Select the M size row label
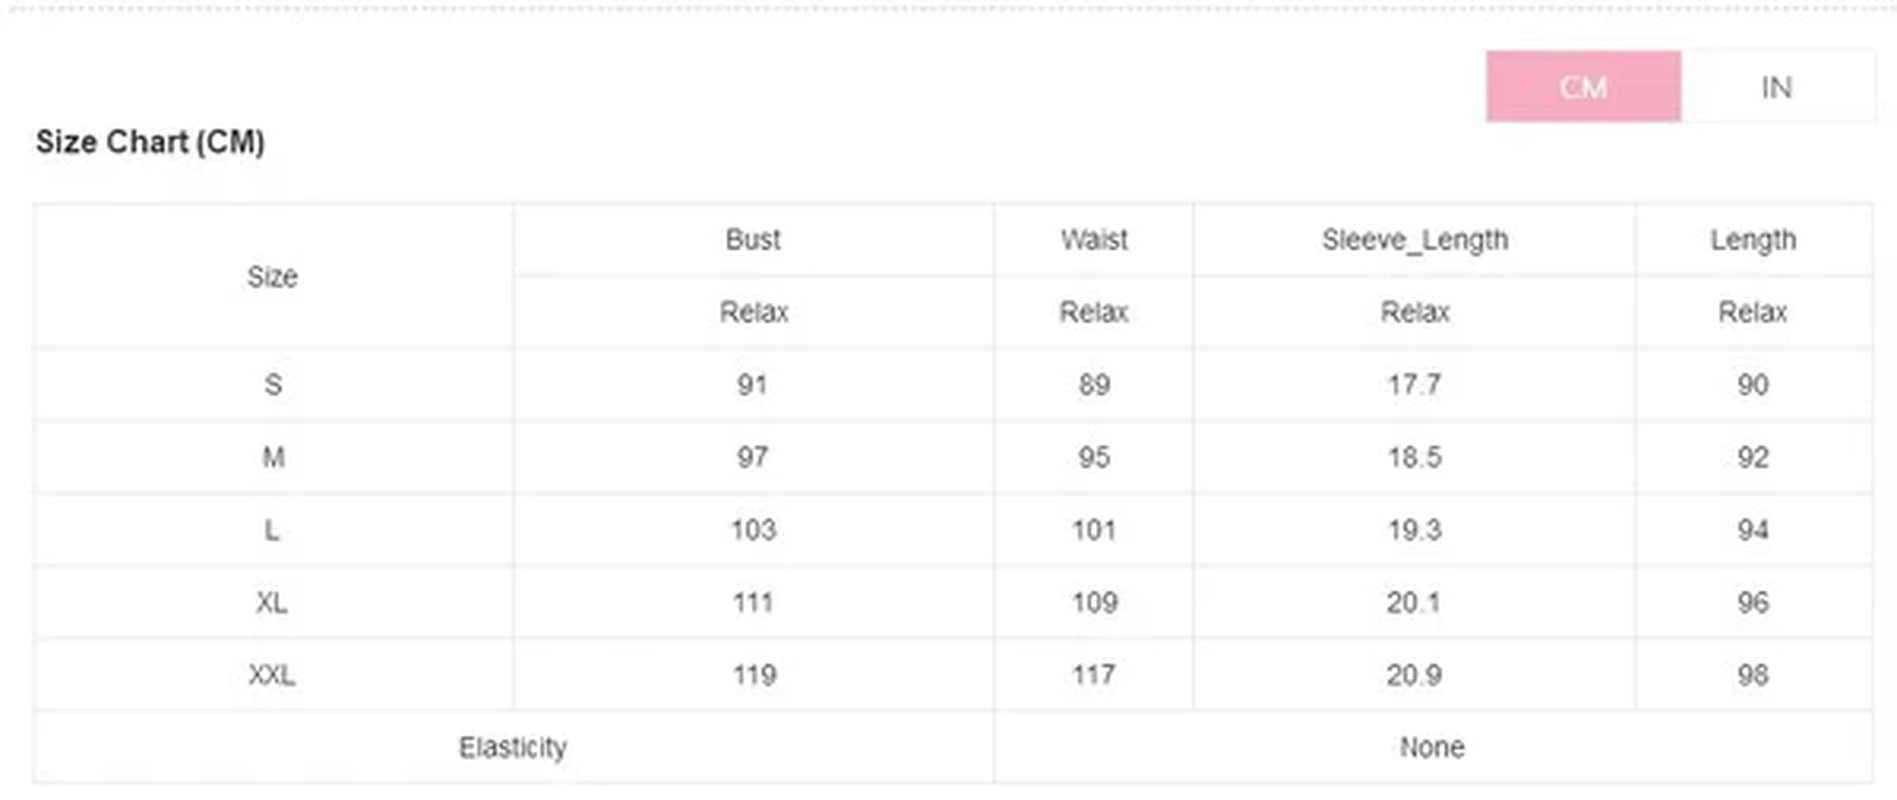This screenshot has height=800, width=1897. (272, 458)
